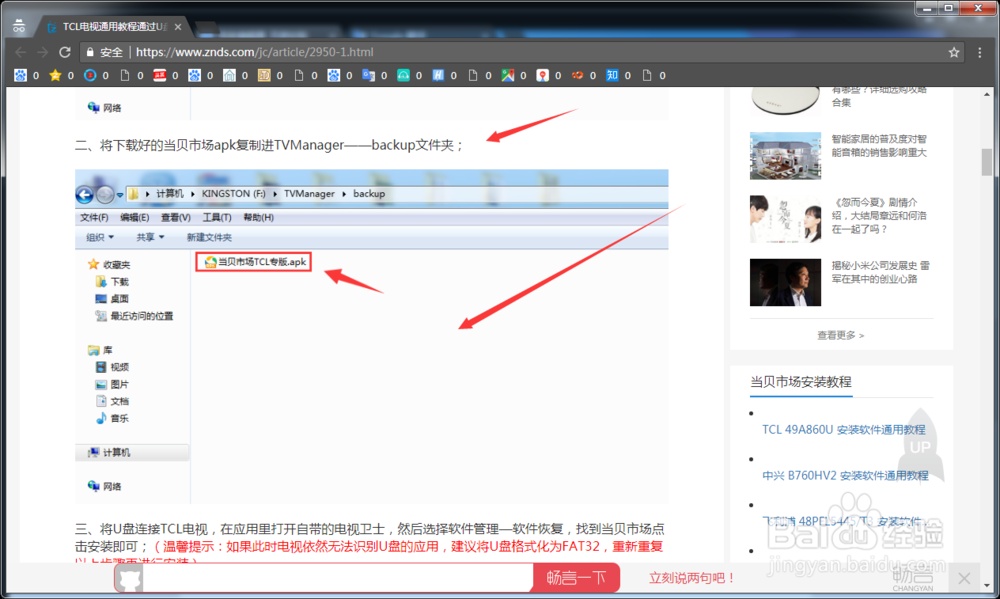Image resolution: width=1000 pixels, height=599 pixels.
Task: Click the page vertical scrollbar thumb
Action: pos(987,162)
